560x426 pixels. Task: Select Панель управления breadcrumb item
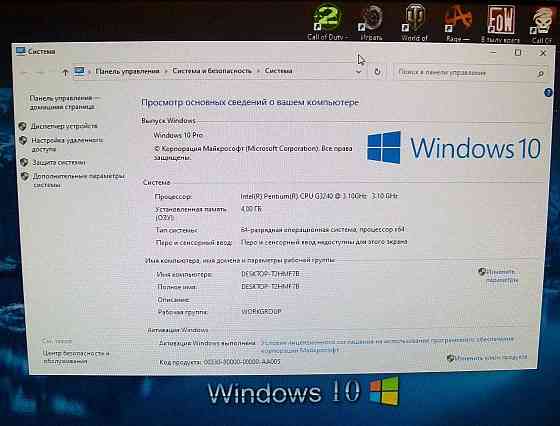128,71
